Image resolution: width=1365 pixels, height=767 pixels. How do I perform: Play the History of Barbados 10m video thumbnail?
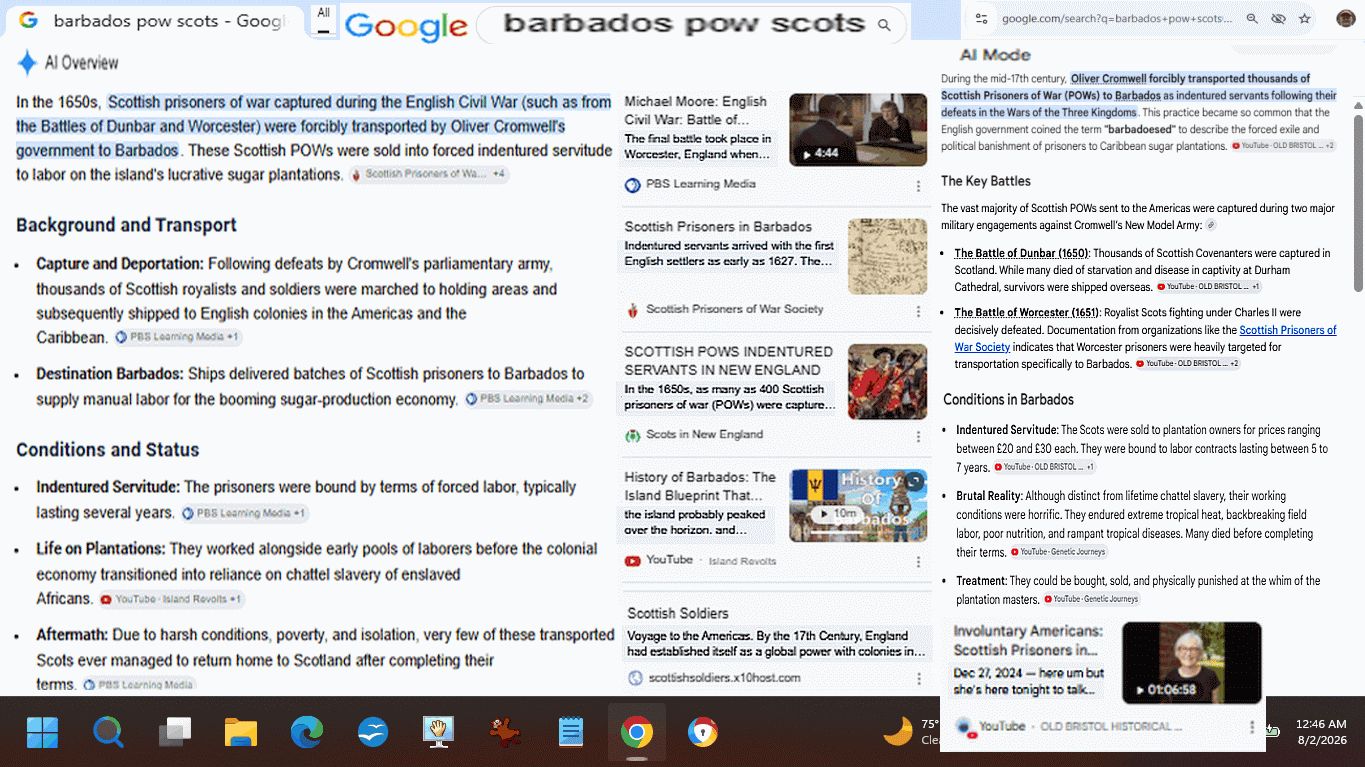tap(858, 506)
